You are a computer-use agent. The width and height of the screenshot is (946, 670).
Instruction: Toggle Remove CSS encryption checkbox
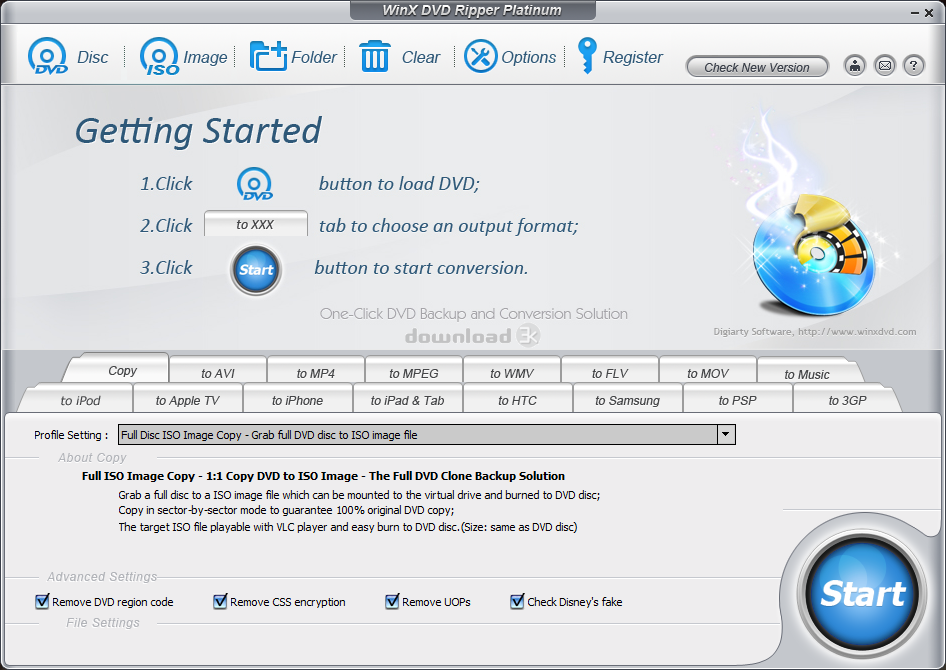point(220,602)
